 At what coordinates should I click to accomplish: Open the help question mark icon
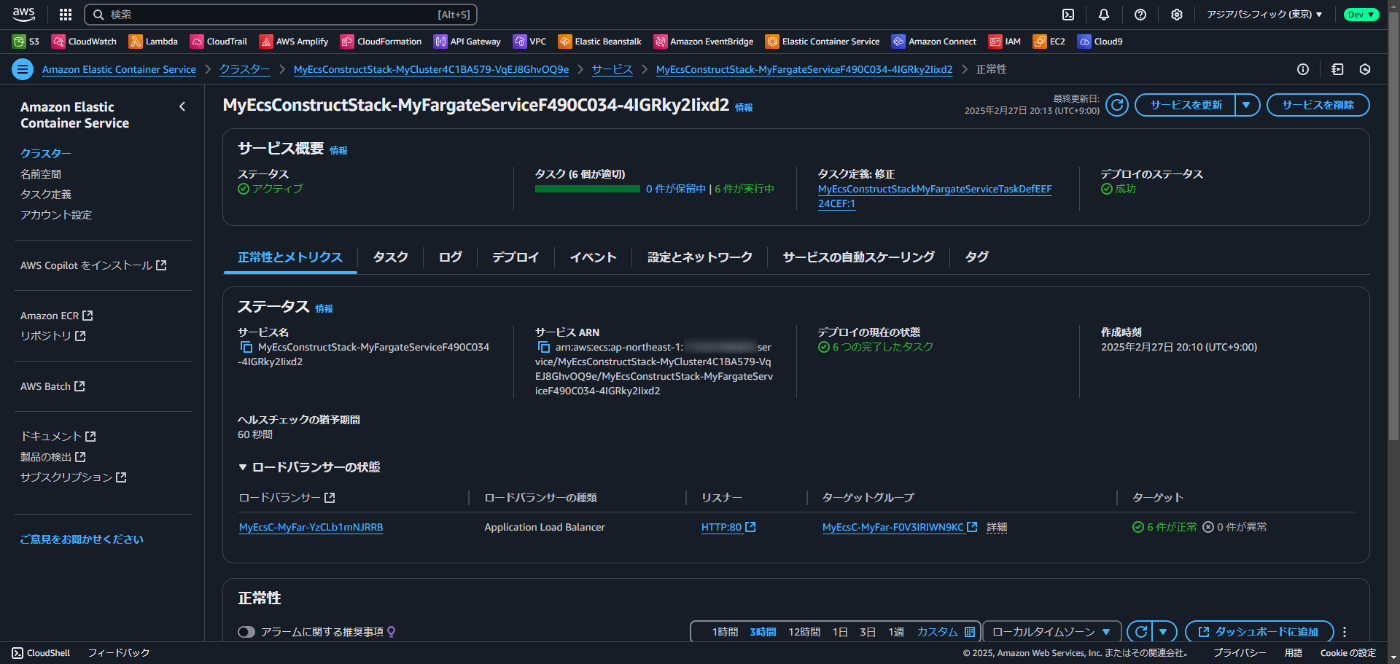click(x=1140, y=15)
